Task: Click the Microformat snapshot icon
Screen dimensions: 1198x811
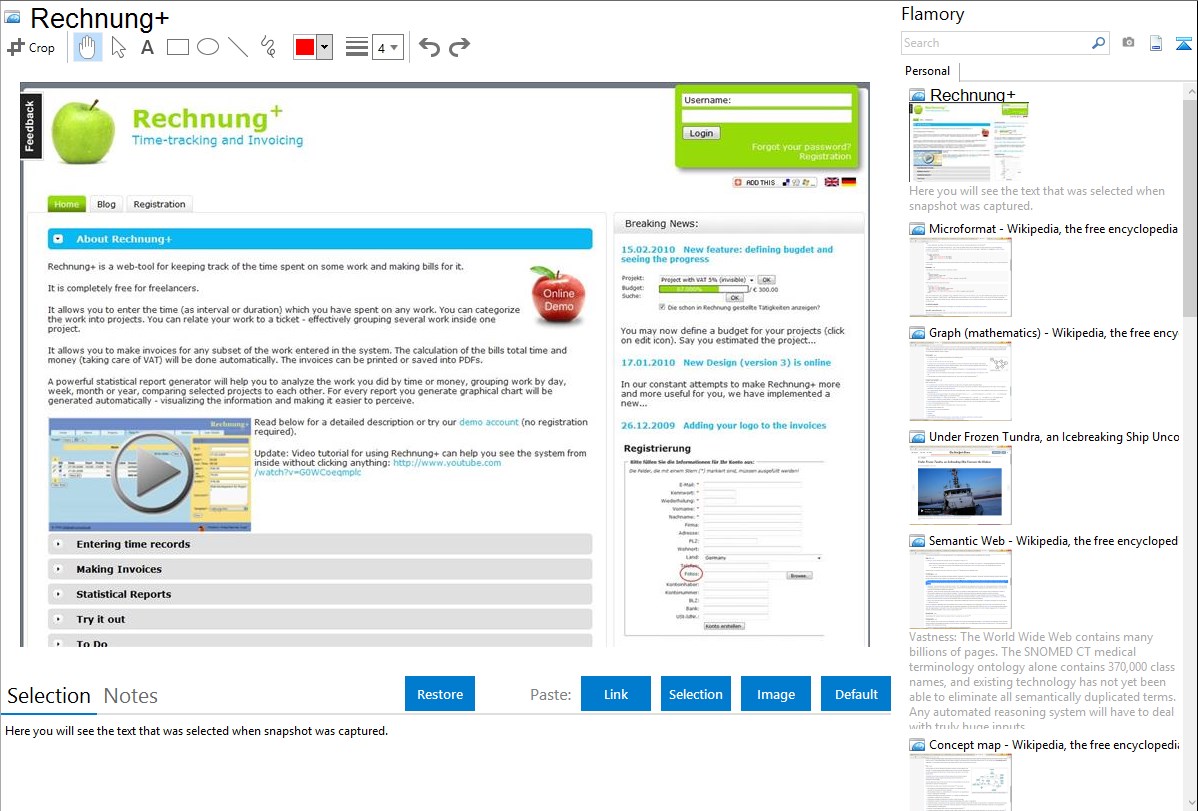Action: click(917, 229)
